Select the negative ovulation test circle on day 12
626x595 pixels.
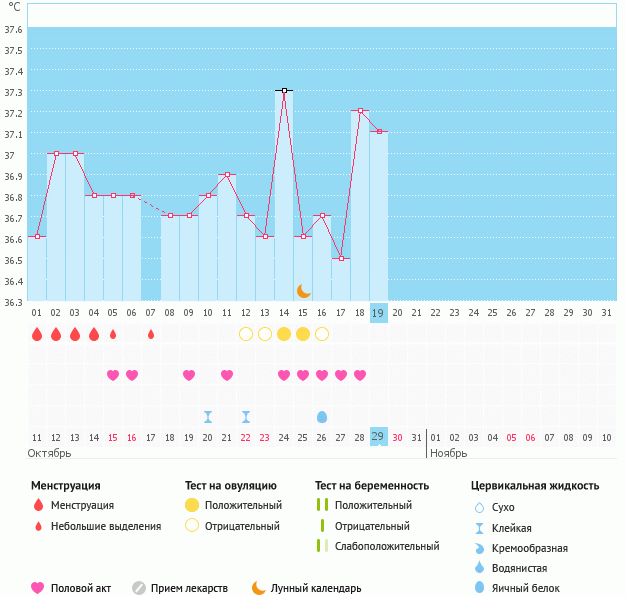pyautogui.click(x=246, y=334)
